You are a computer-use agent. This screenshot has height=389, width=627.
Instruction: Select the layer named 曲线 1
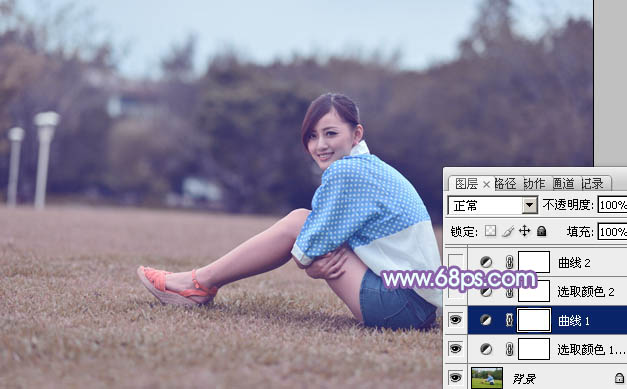574,321
